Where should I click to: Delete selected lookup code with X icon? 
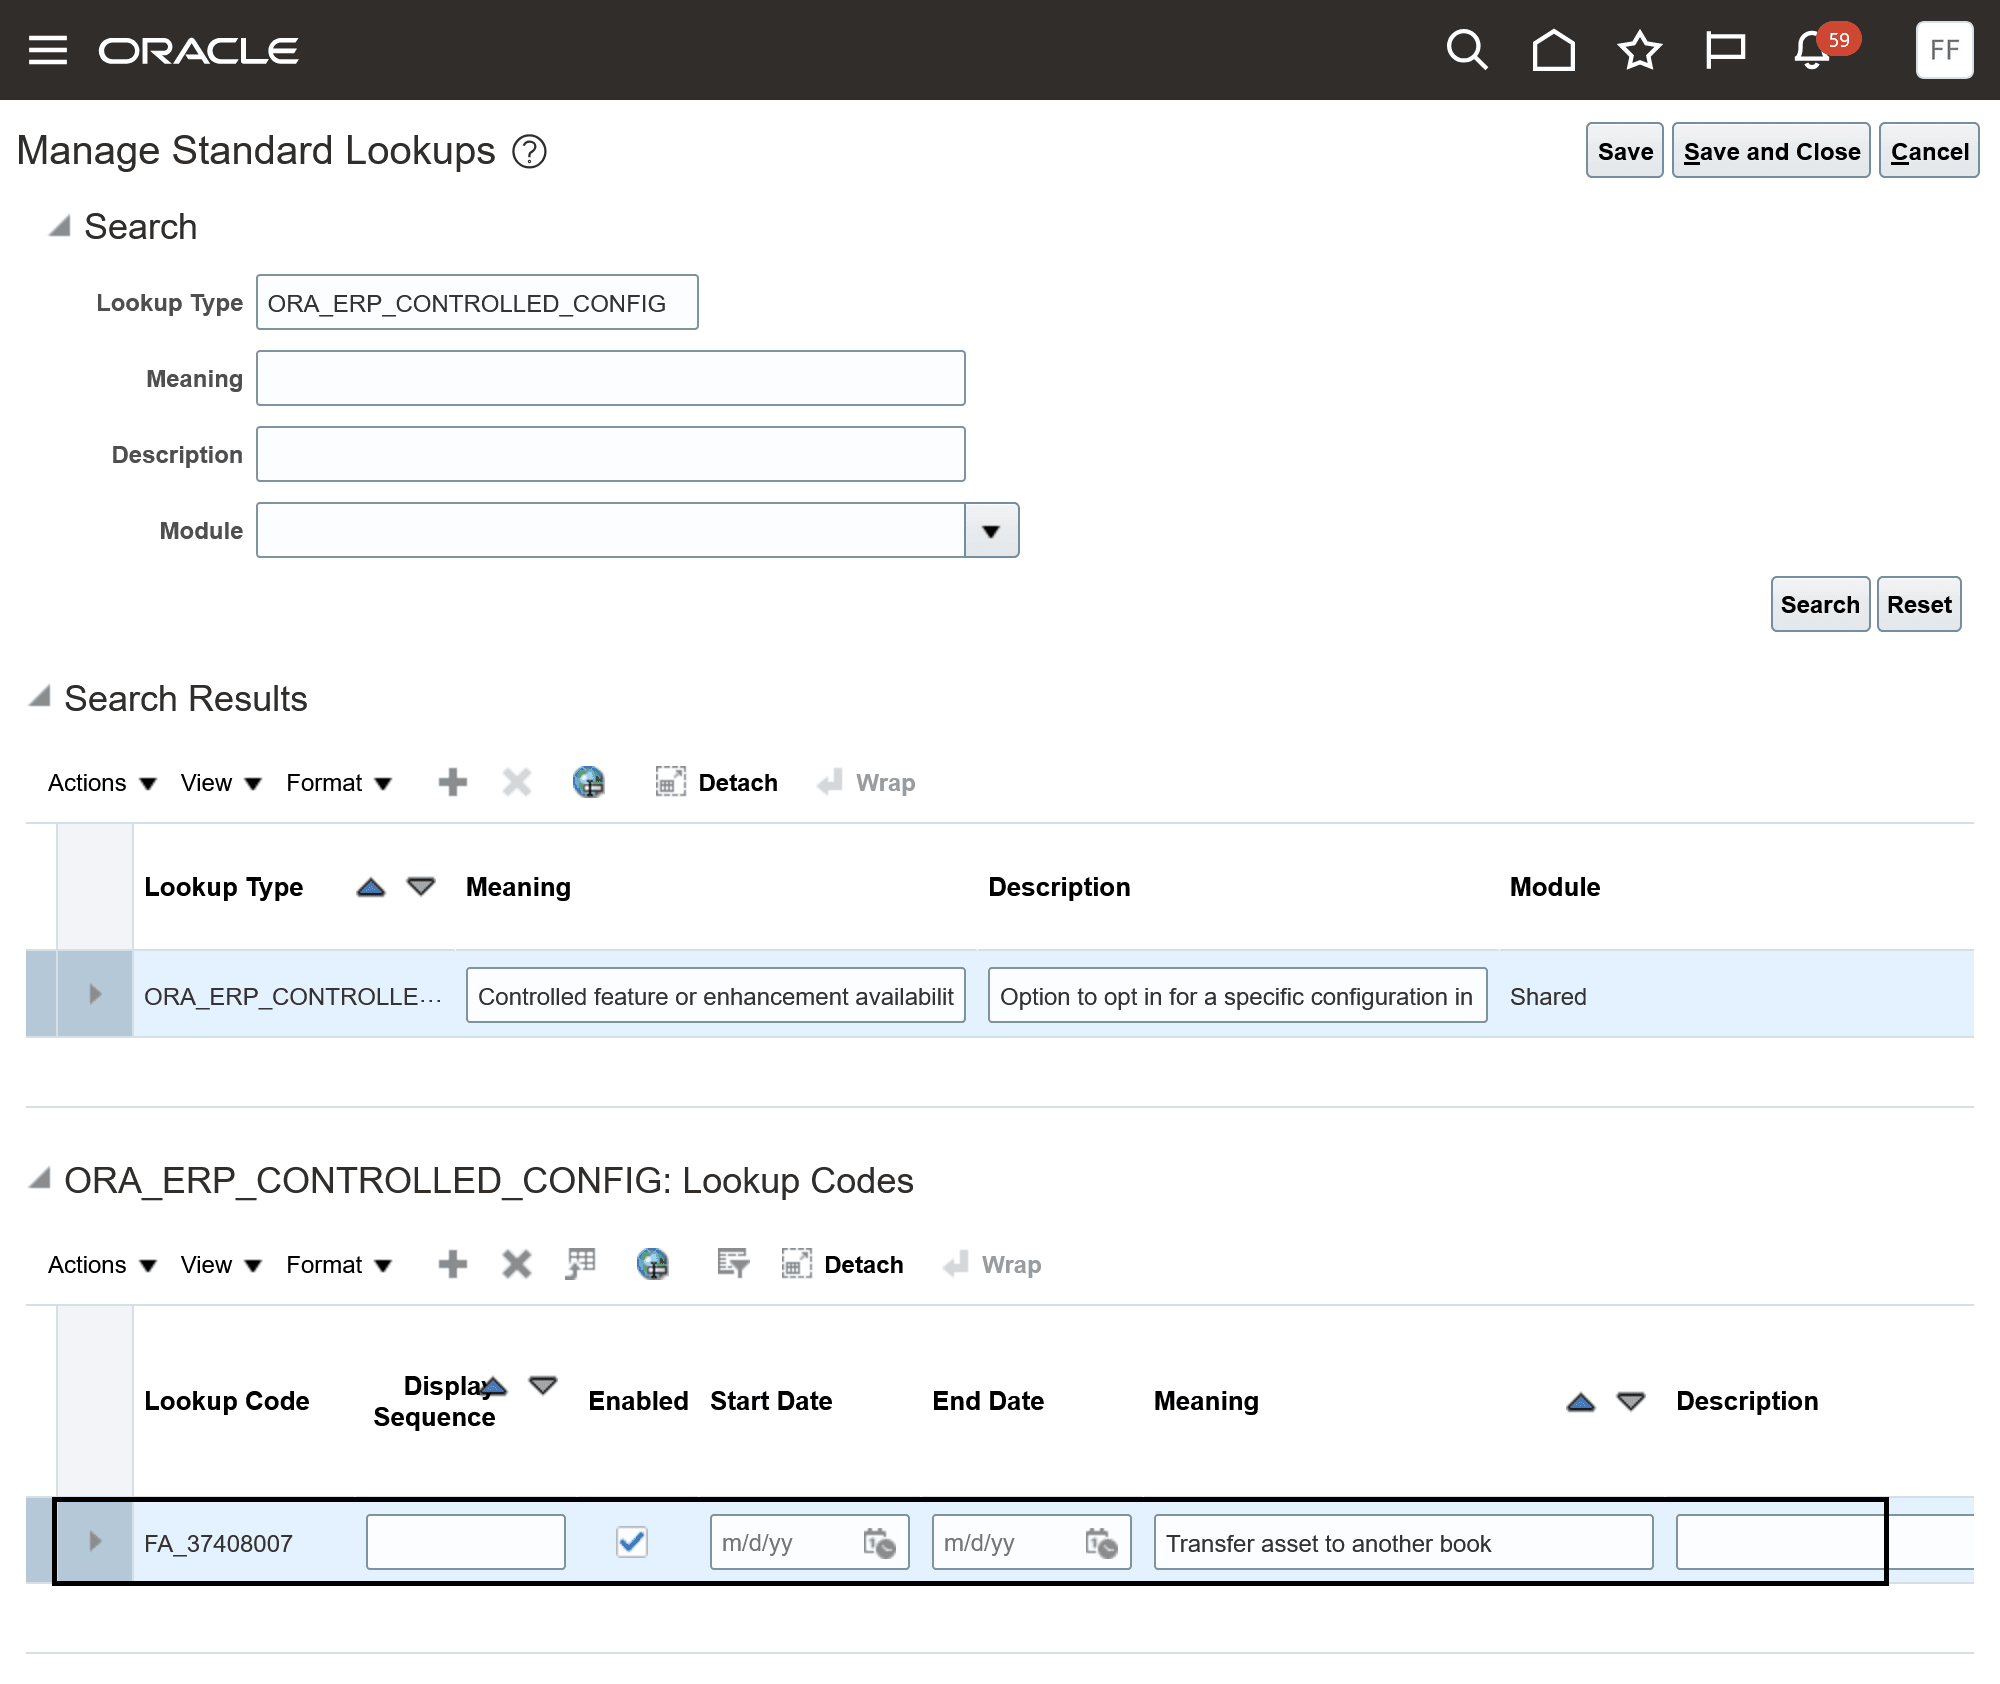coord(516,1264)
